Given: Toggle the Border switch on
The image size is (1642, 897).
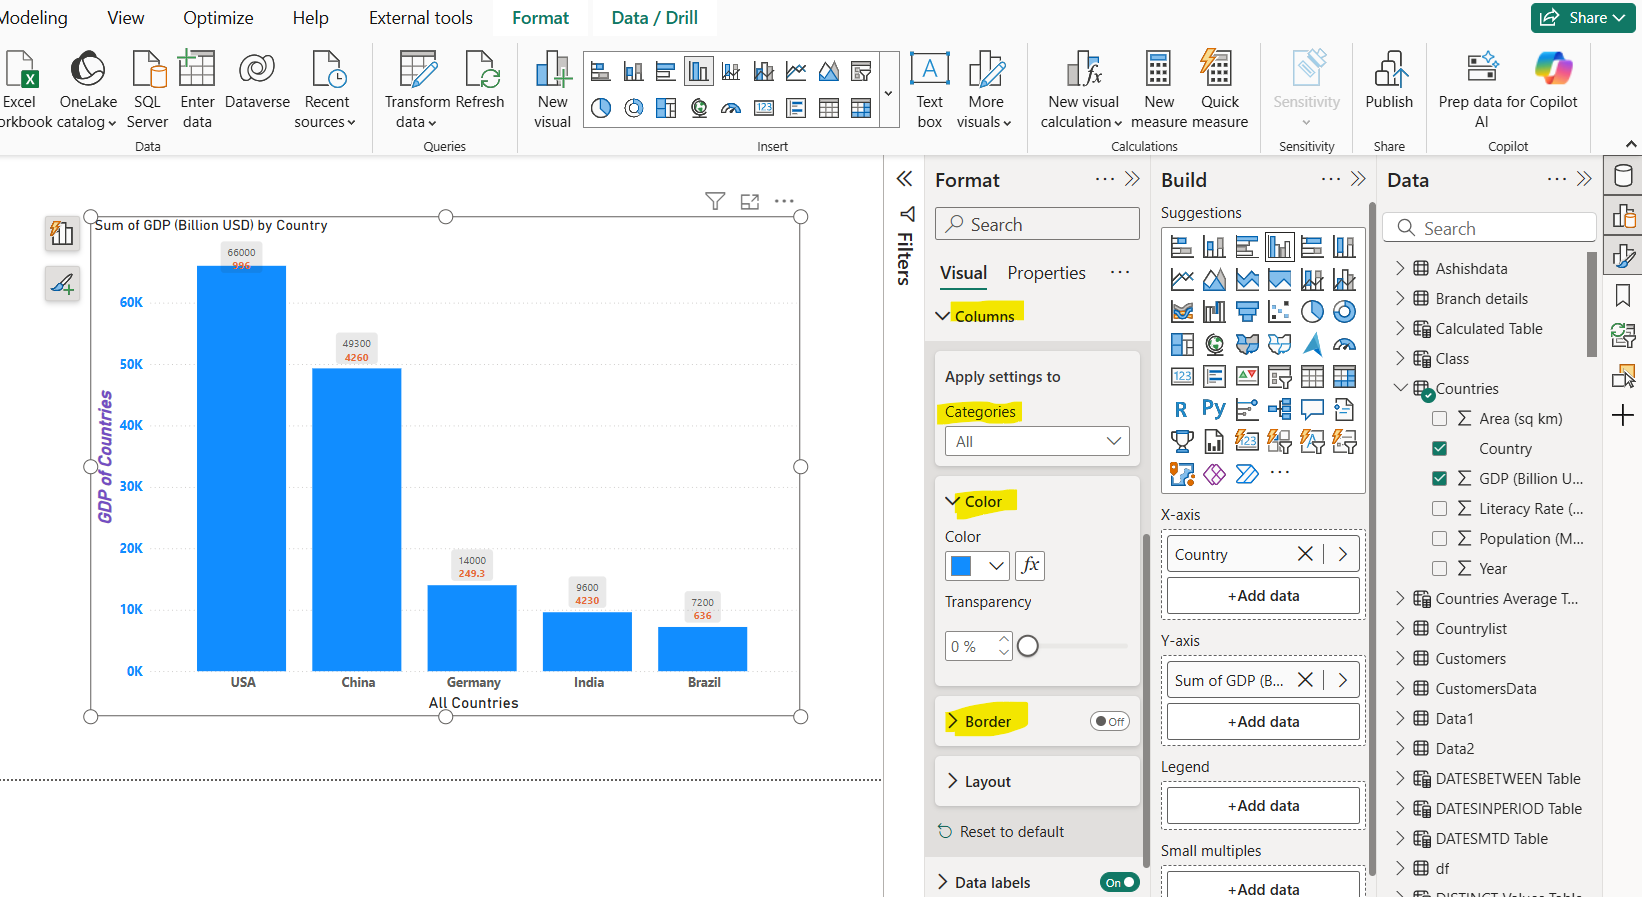Looking at the screenshot, I should (1109, 721).
